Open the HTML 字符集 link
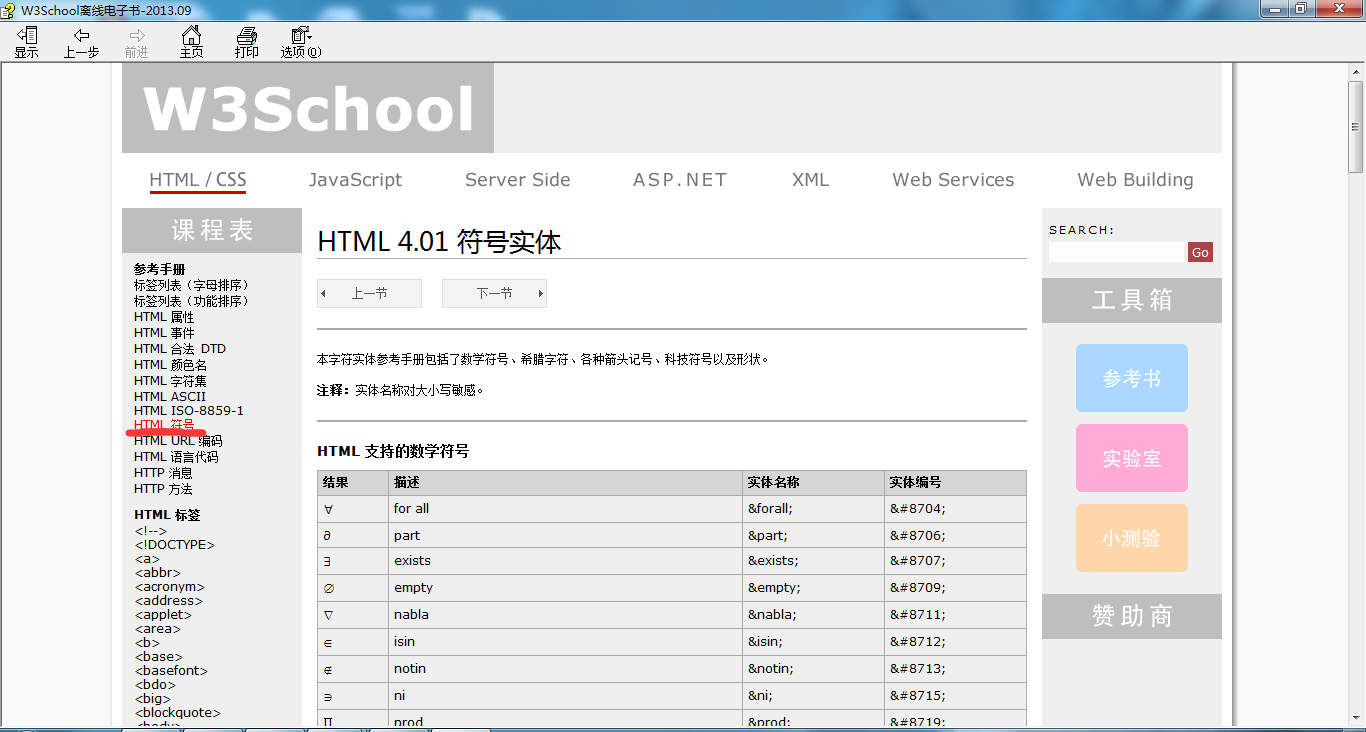The image size is (1366, 732). (171, 381)
